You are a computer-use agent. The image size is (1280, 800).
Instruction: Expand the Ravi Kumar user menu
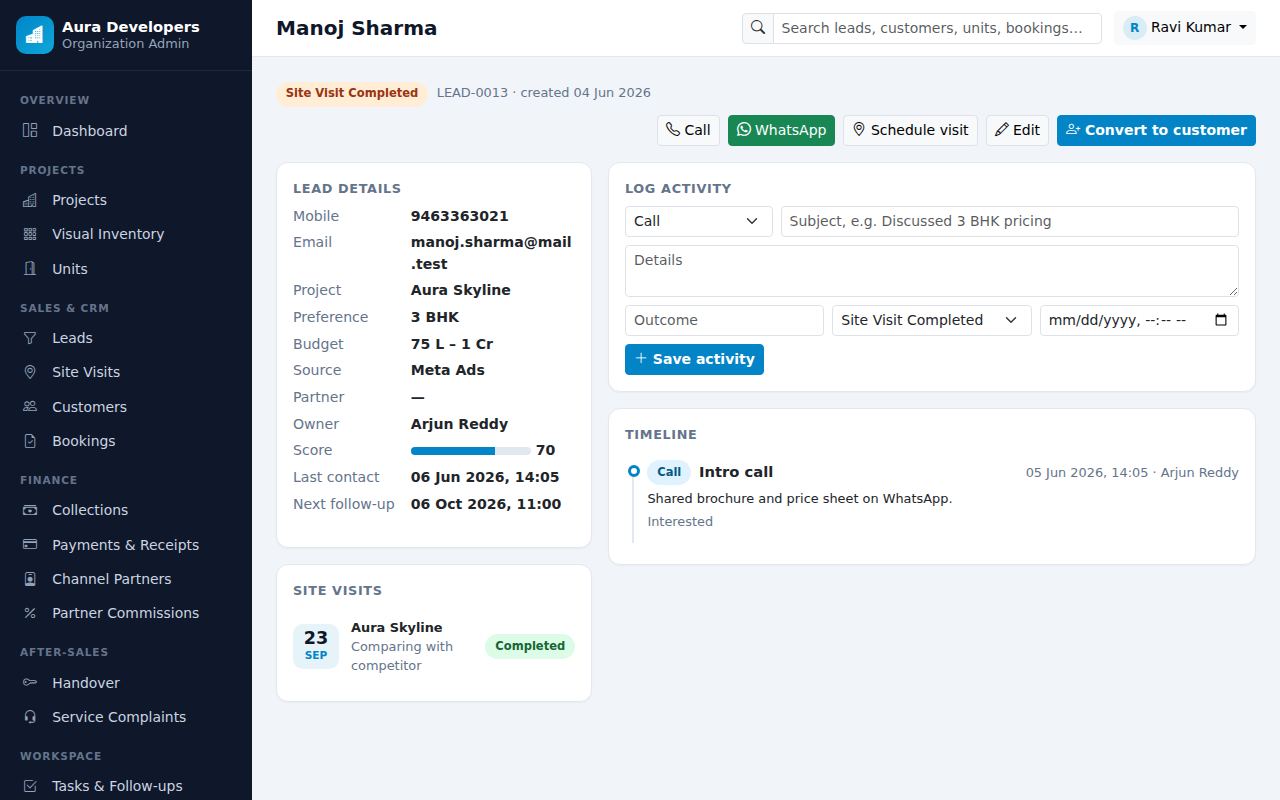1185,28
